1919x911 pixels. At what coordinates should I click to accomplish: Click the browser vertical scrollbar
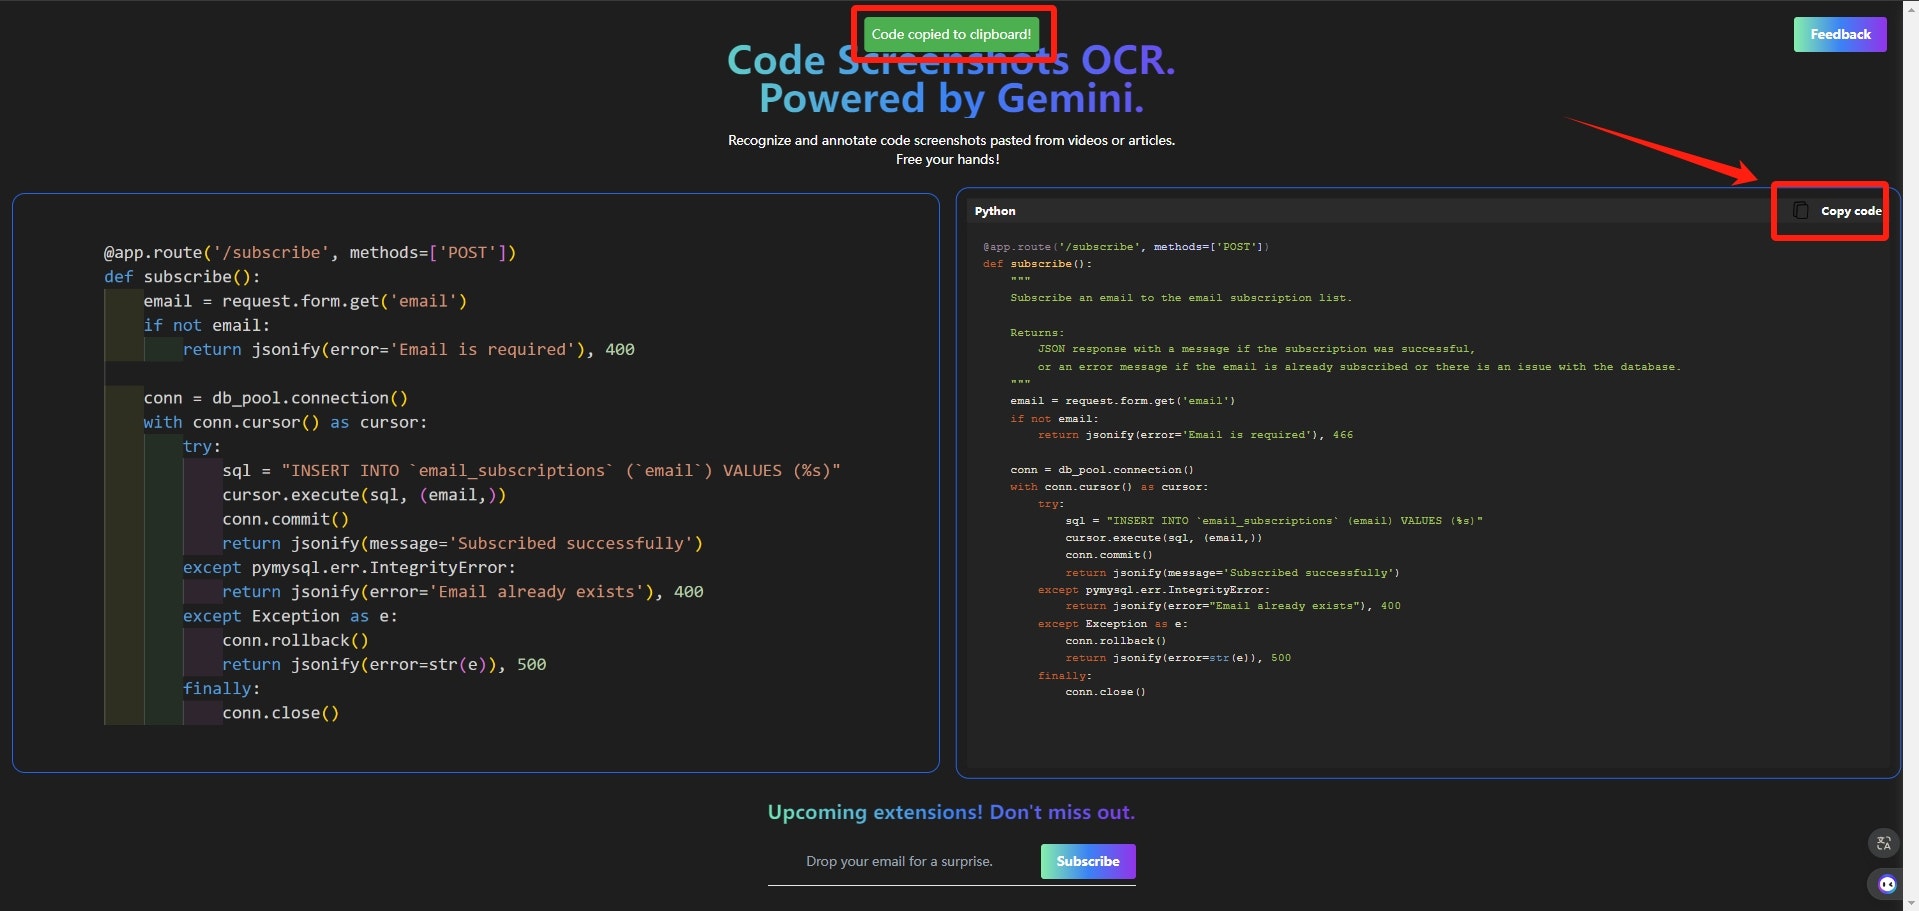1911,455
